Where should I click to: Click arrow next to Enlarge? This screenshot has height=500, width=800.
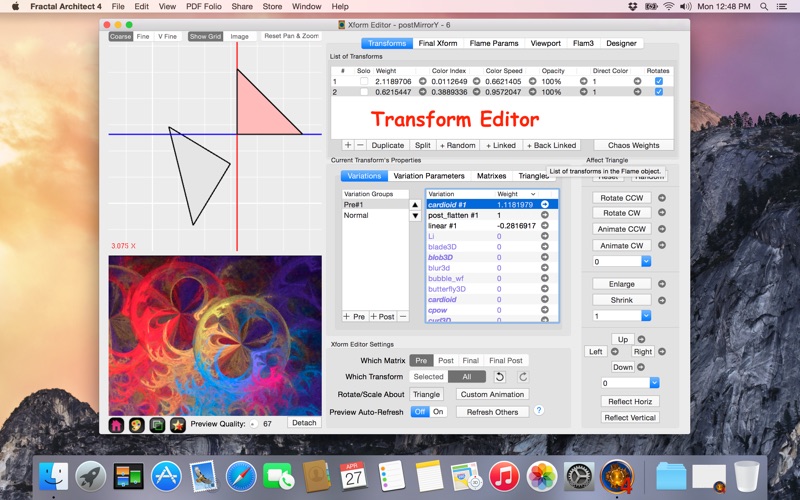662,284
